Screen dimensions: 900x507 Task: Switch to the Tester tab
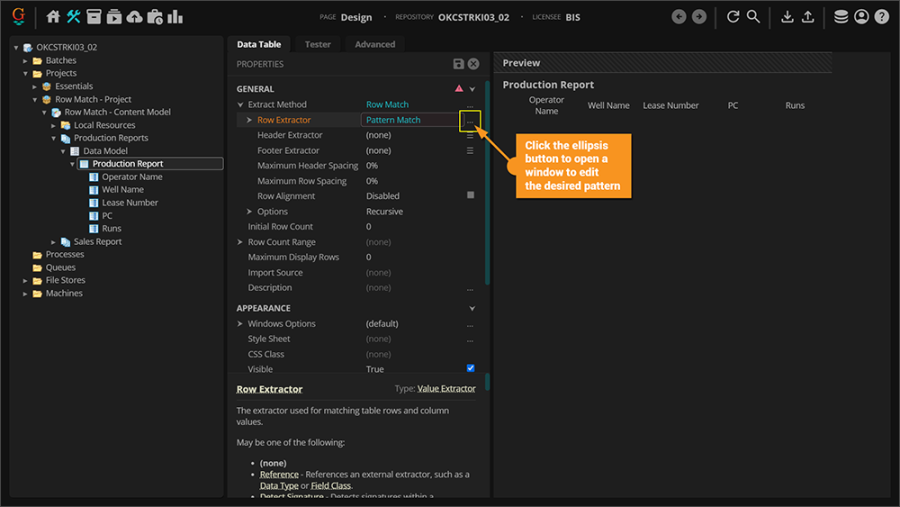pyautogui.click(x=318, y=44)
